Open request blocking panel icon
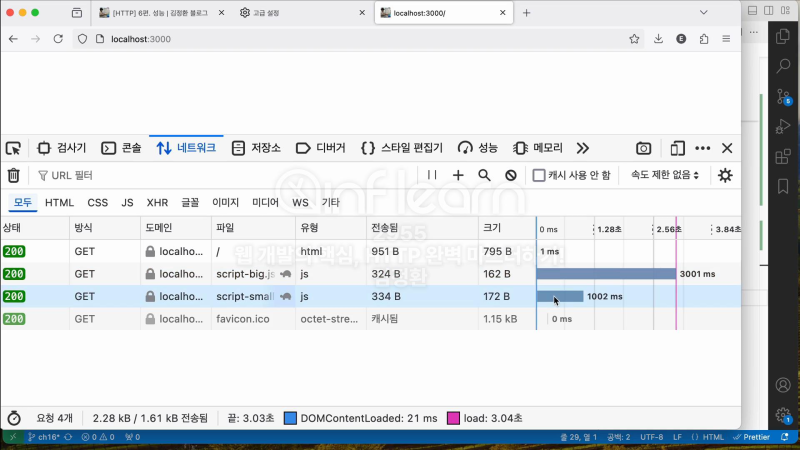 pos(510,175)
